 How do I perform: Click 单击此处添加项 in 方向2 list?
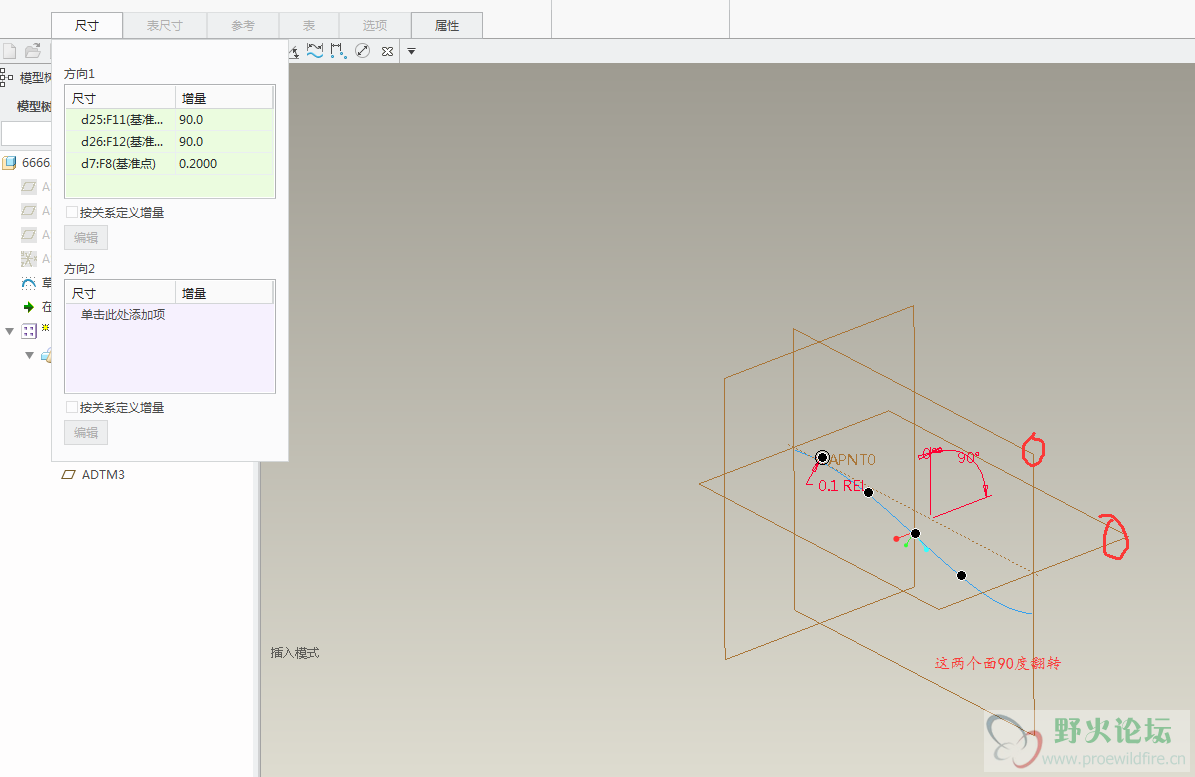123,315
